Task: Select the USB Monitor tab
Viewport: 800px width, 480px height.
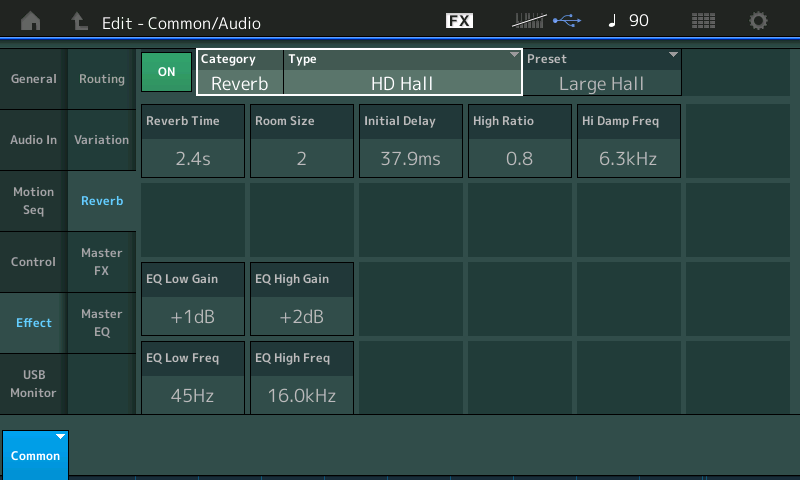Action: tap(34, 384)
